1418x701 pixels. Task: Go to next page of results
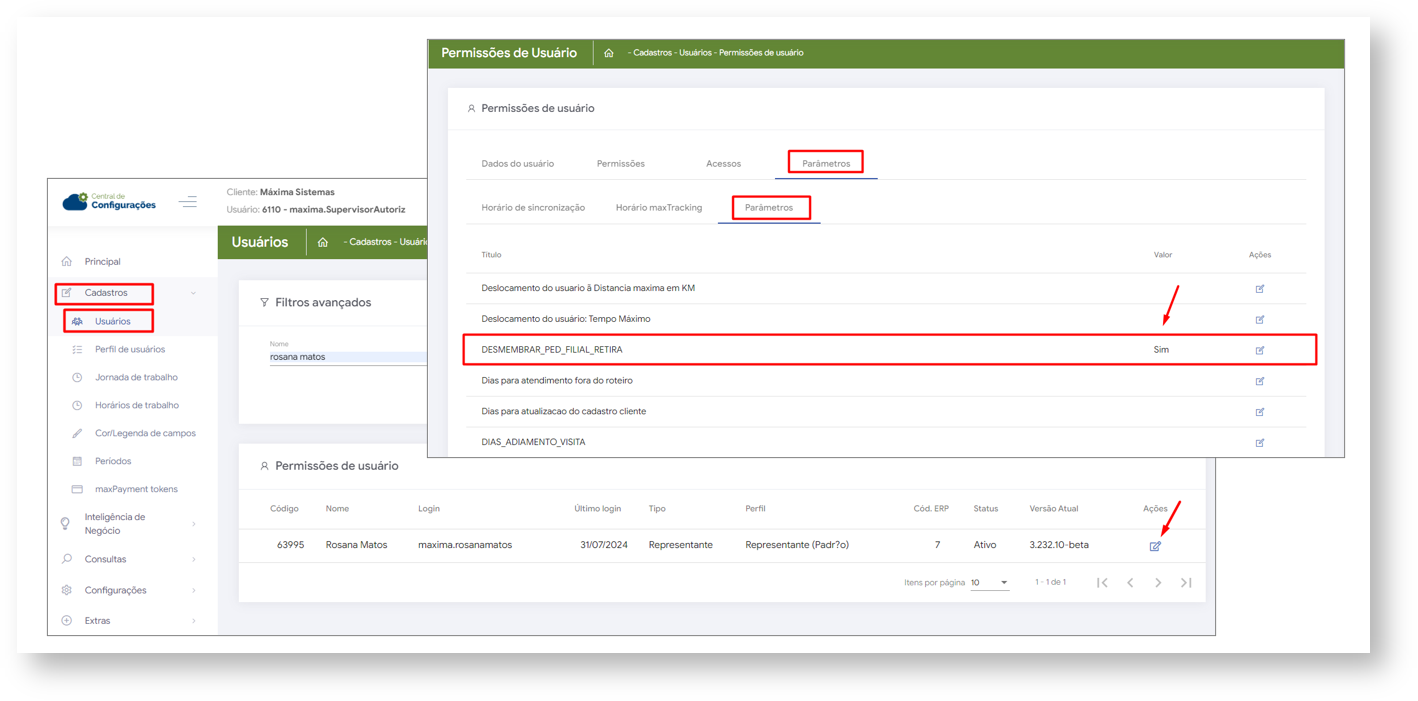(x=1158, y=583)
